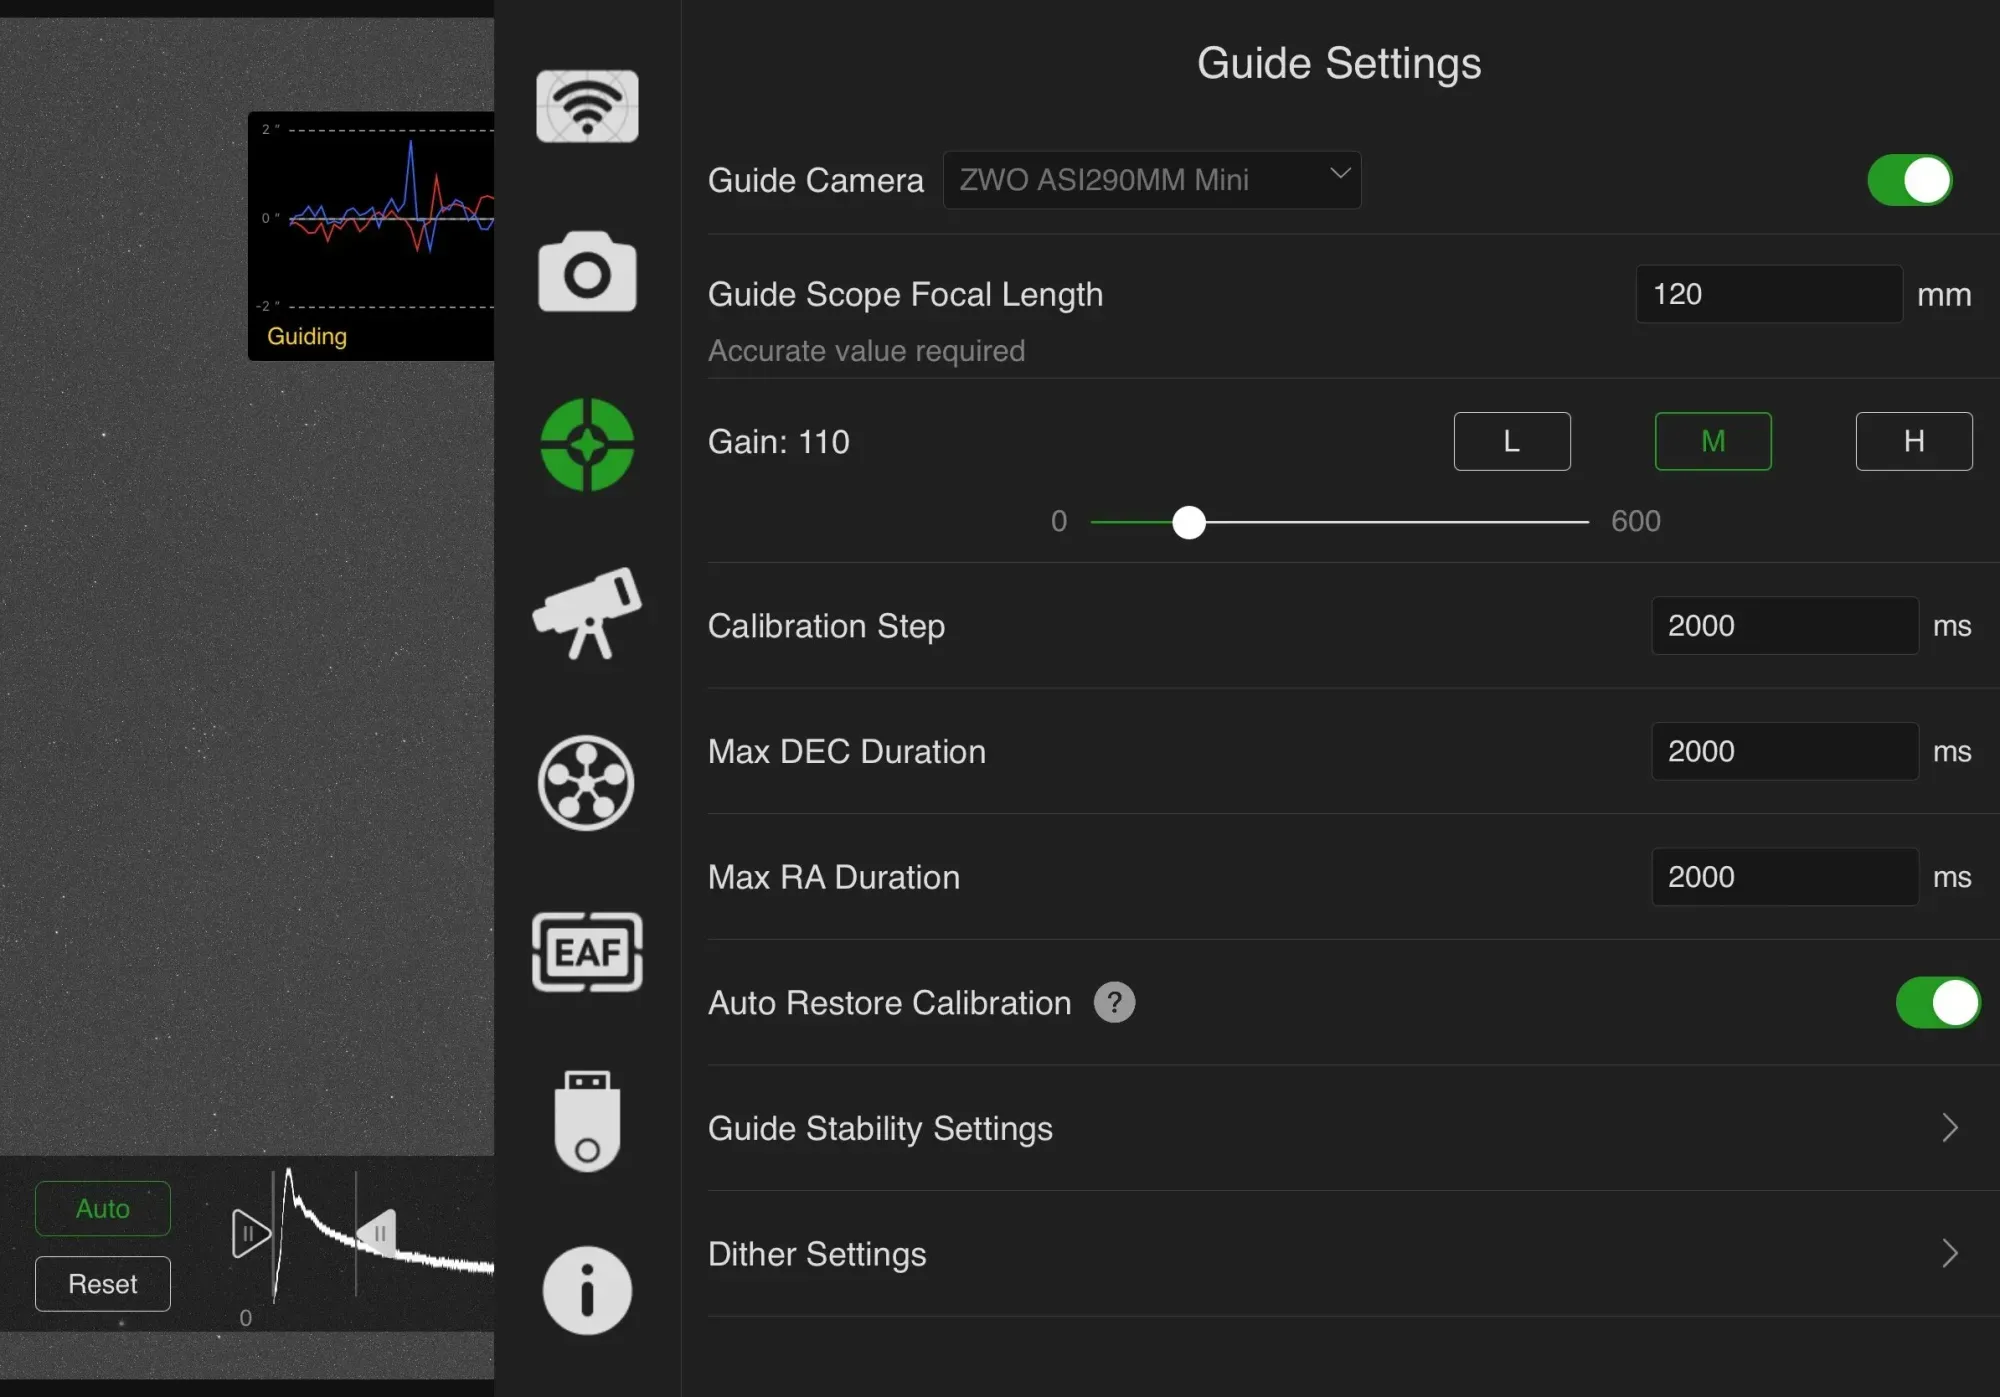The width and height of the screenshot is (2000, 1397).
Task: Open the Wi-Fi settings icon
Action: [587, 106]
